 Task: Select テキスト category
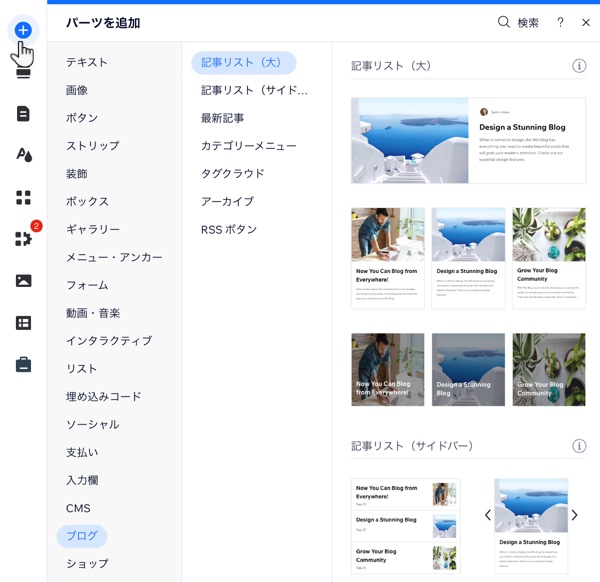[86, 62]
